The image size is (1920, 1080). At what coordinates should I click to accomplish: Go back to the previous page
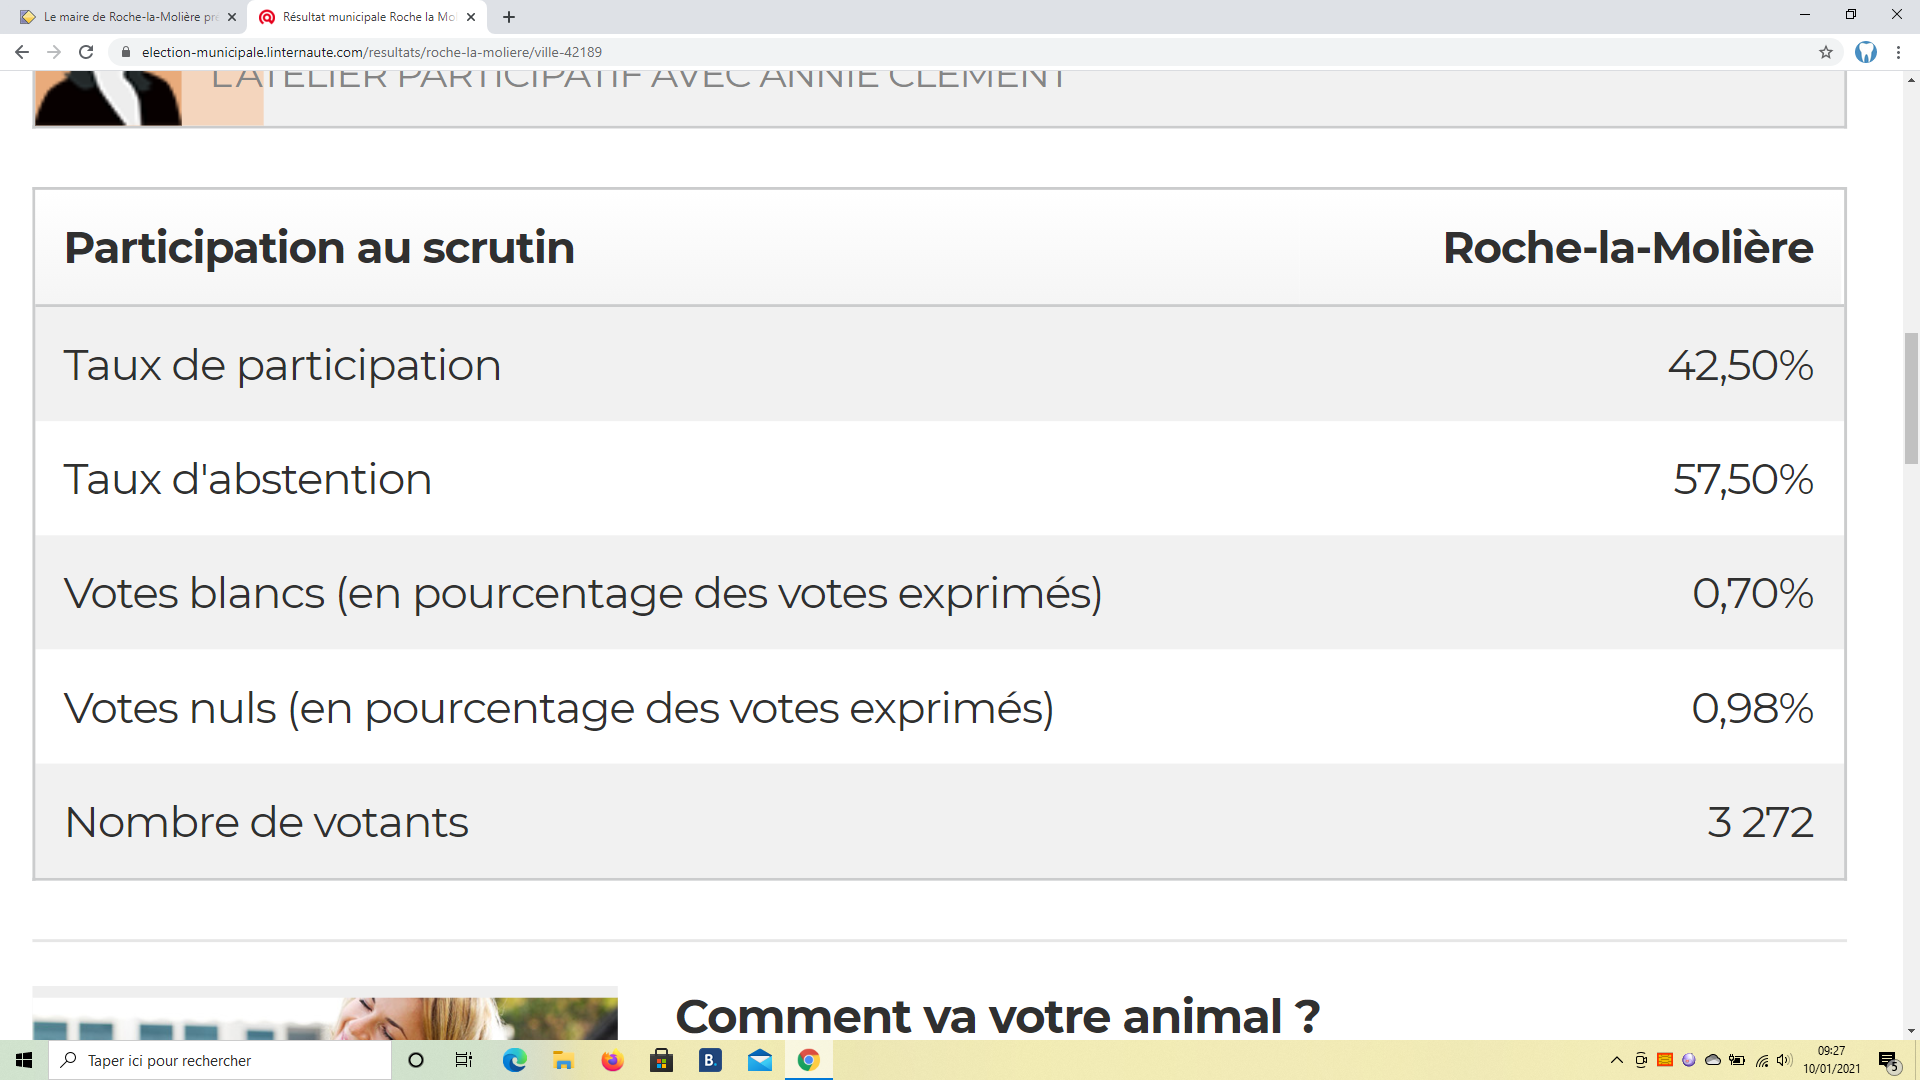tap(22, 52)
